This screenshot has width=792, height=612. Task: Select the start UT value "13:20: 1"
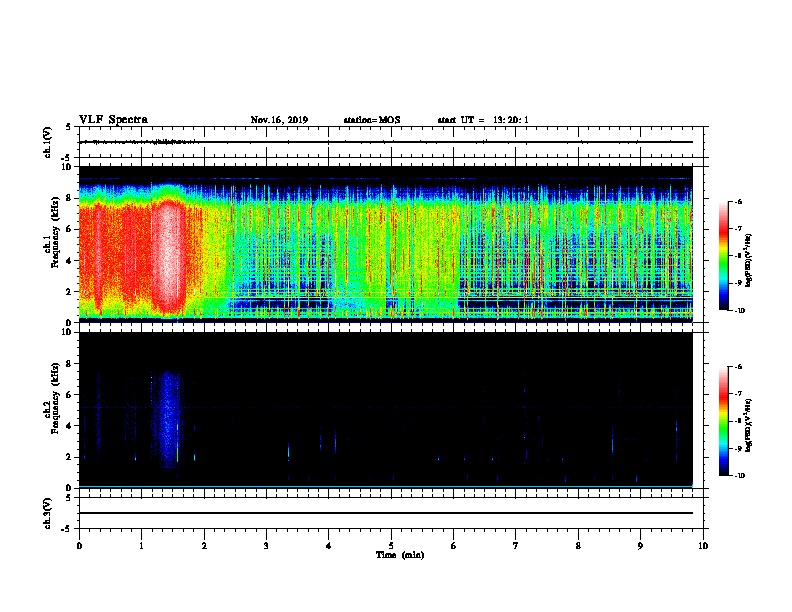tap(511, 120)
